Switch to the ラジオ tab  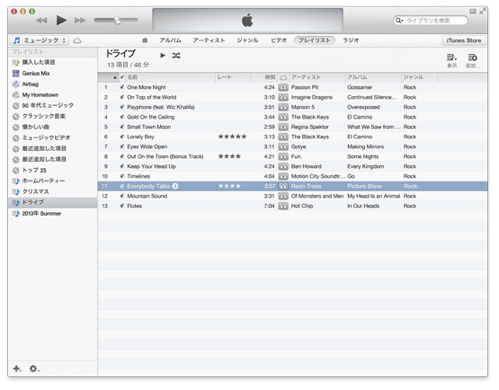[x=351, y=40]
